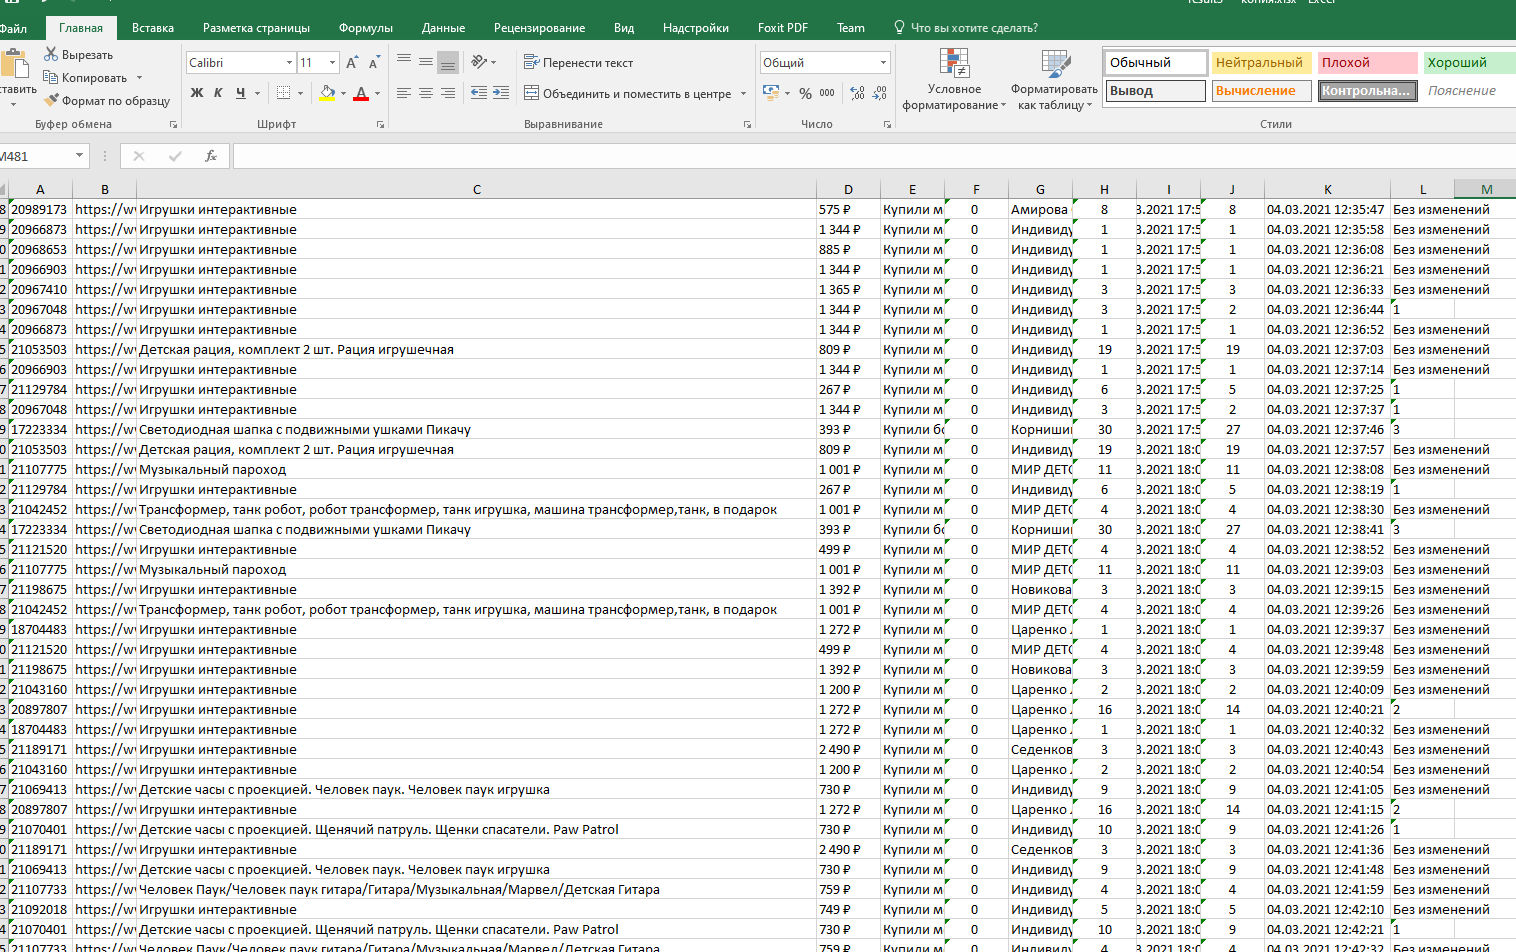The width and height of the screenshot is (1516, 952).
Task: Toggle bold formatting (Ж)
Action: tap(197, 93)
